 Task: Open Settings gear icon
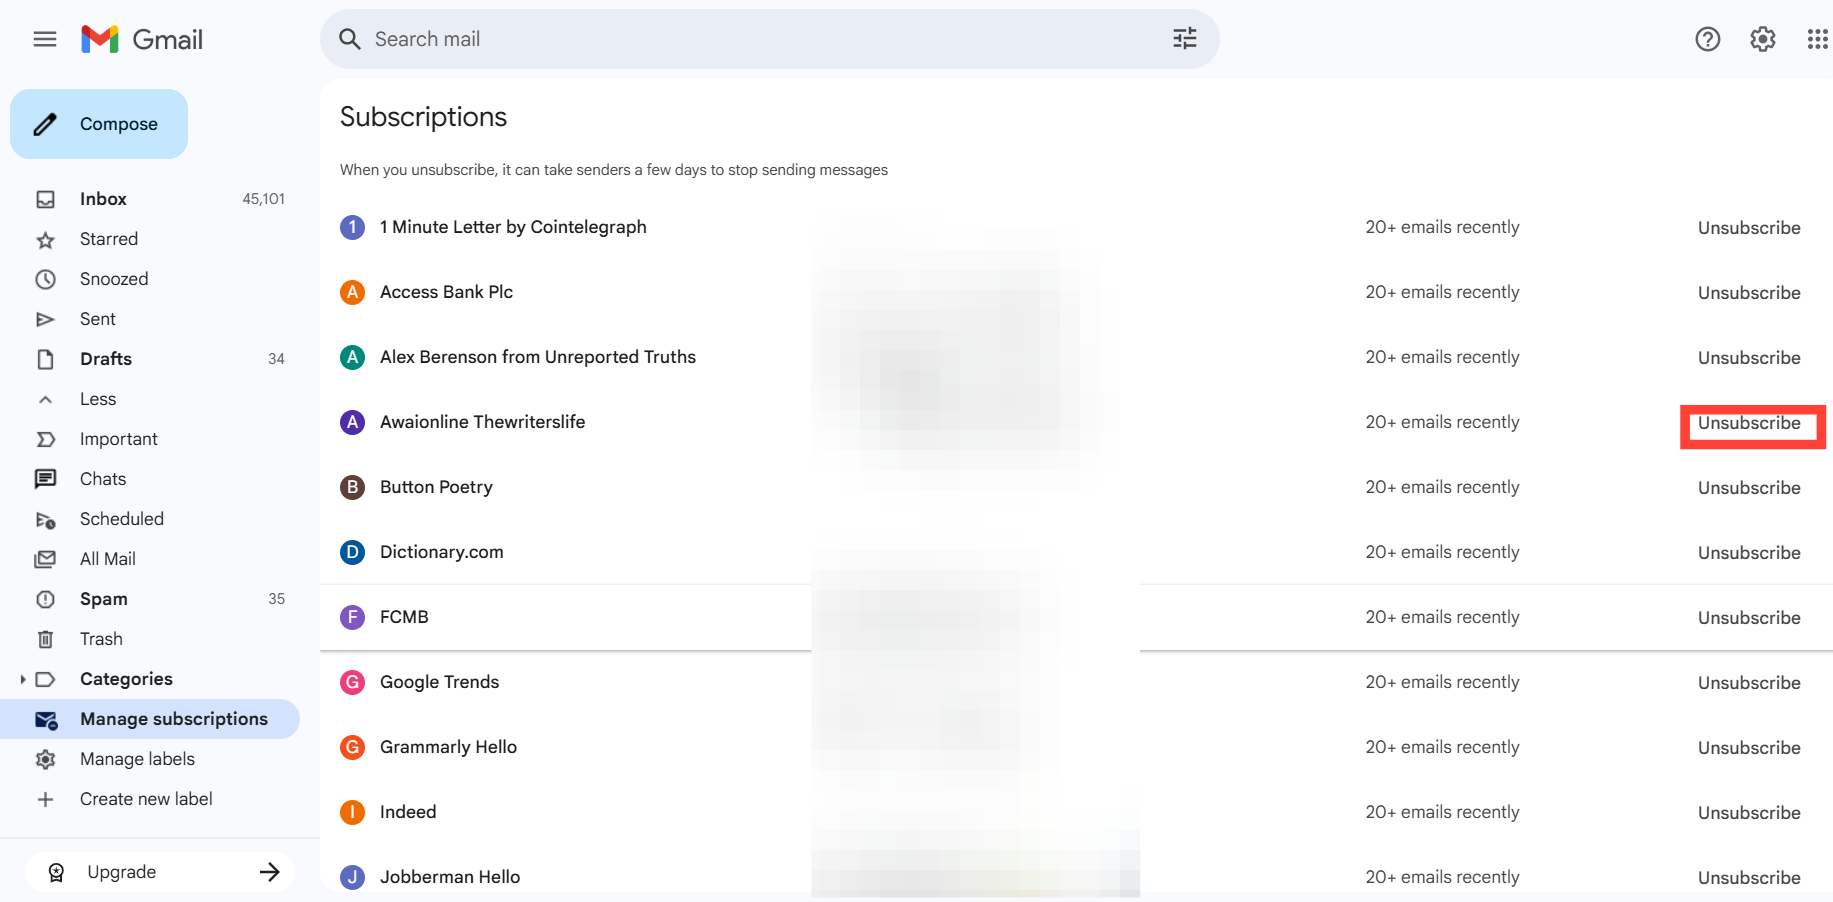point(1763,39)
